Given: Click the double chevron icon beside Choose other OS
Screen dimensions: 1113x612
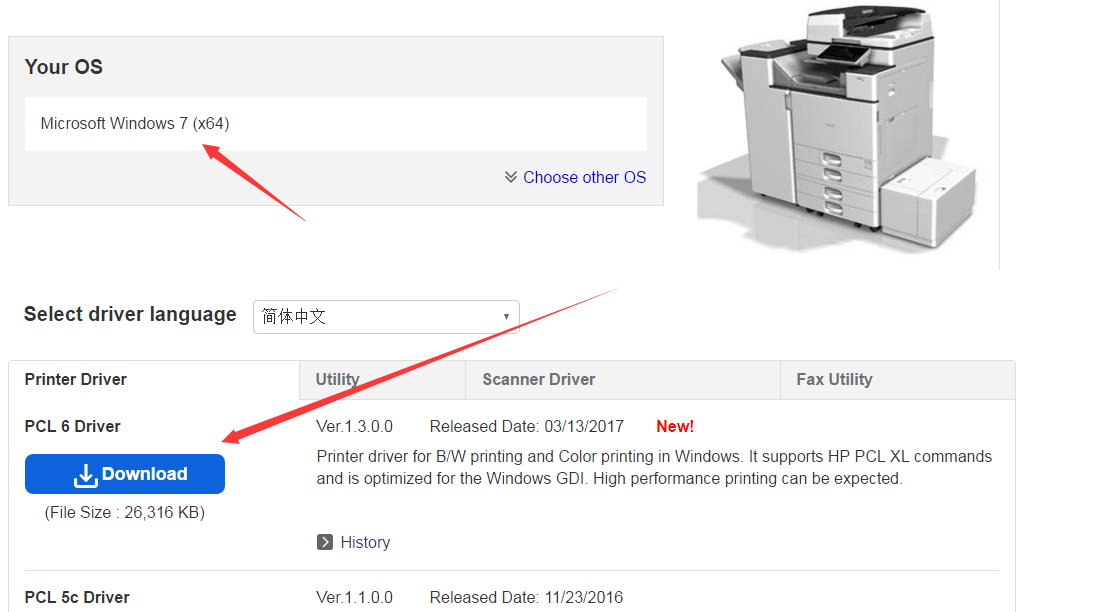Looking at the screenshot, I should point(511,177).
